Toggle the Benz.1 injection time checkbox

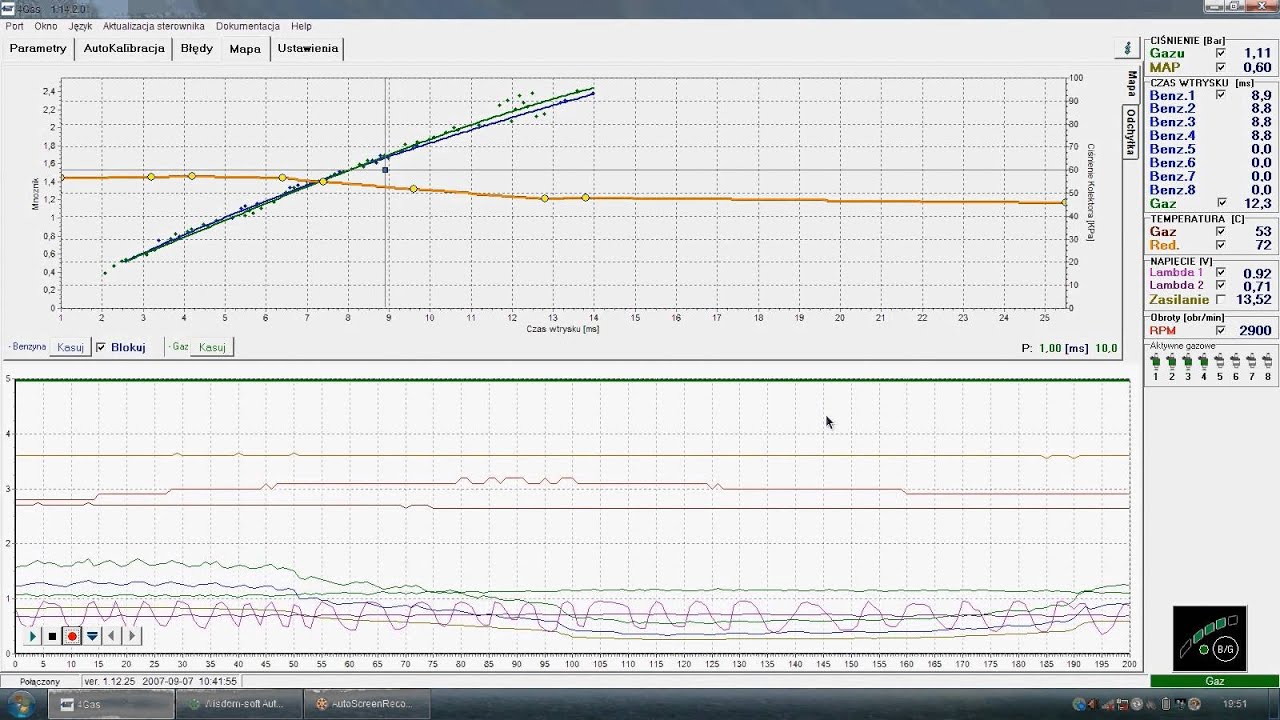pyautogui.click(x=1220, y=95)
